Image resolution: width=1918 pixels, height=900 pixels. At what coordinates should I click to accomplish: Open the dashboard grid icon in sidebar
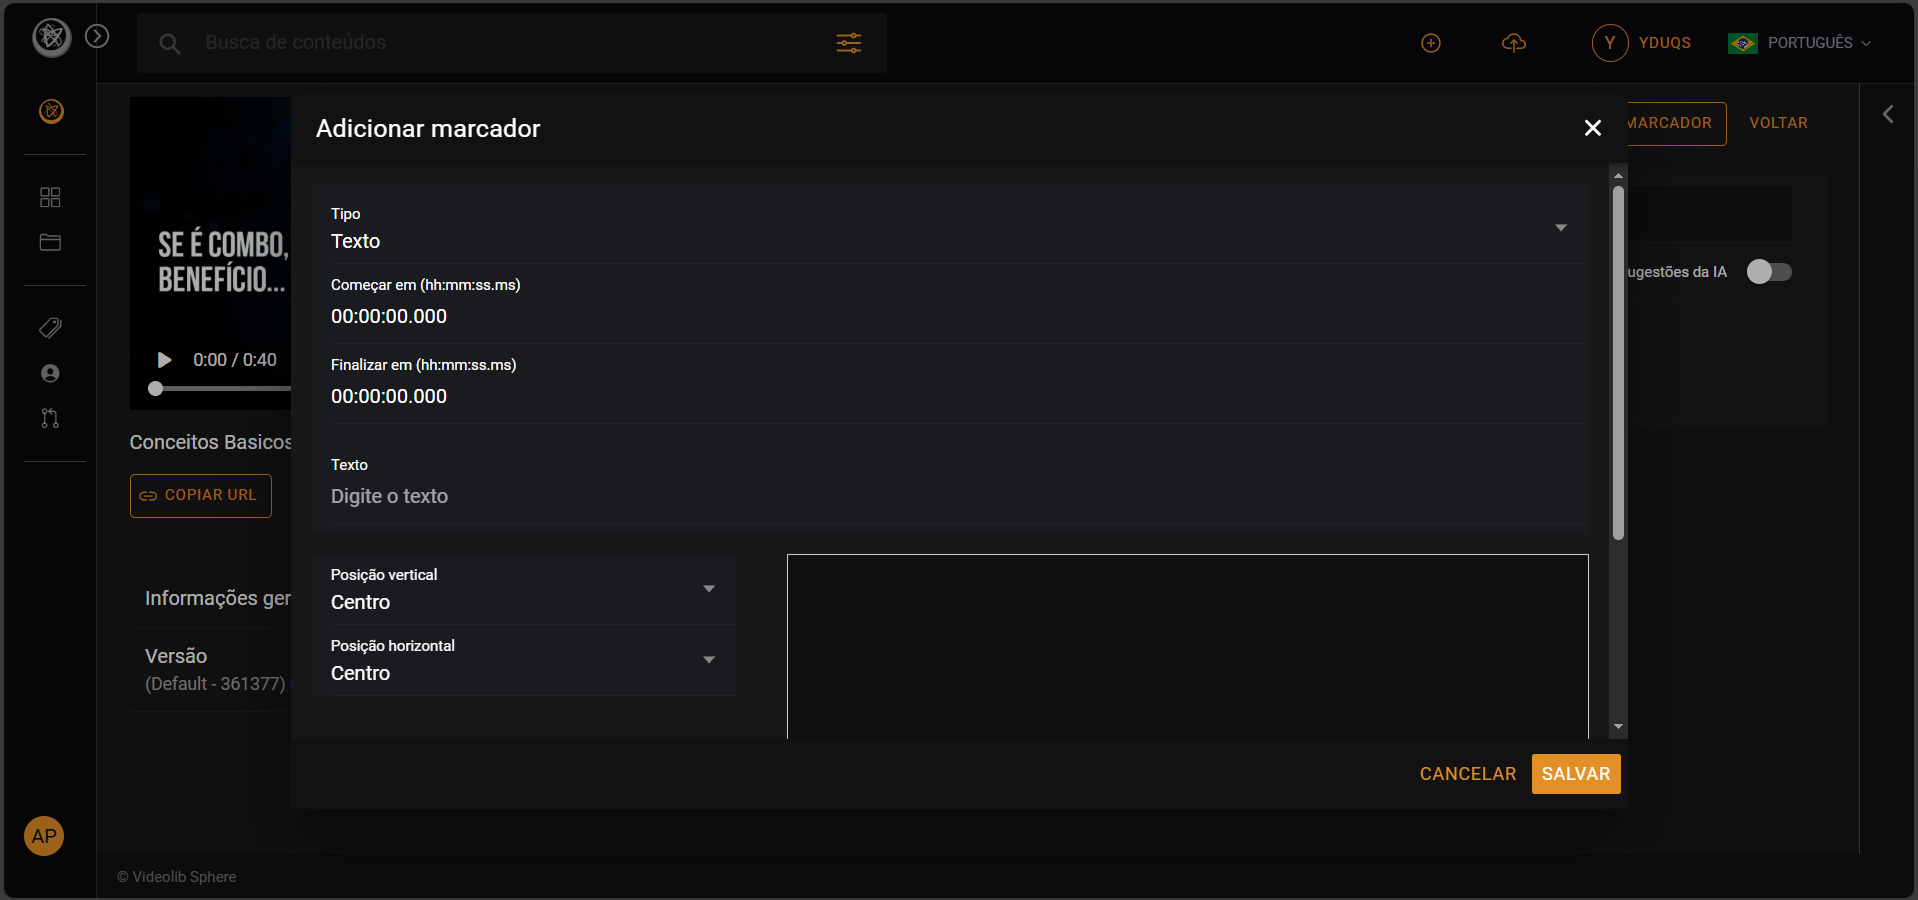[x=50, y=197]
